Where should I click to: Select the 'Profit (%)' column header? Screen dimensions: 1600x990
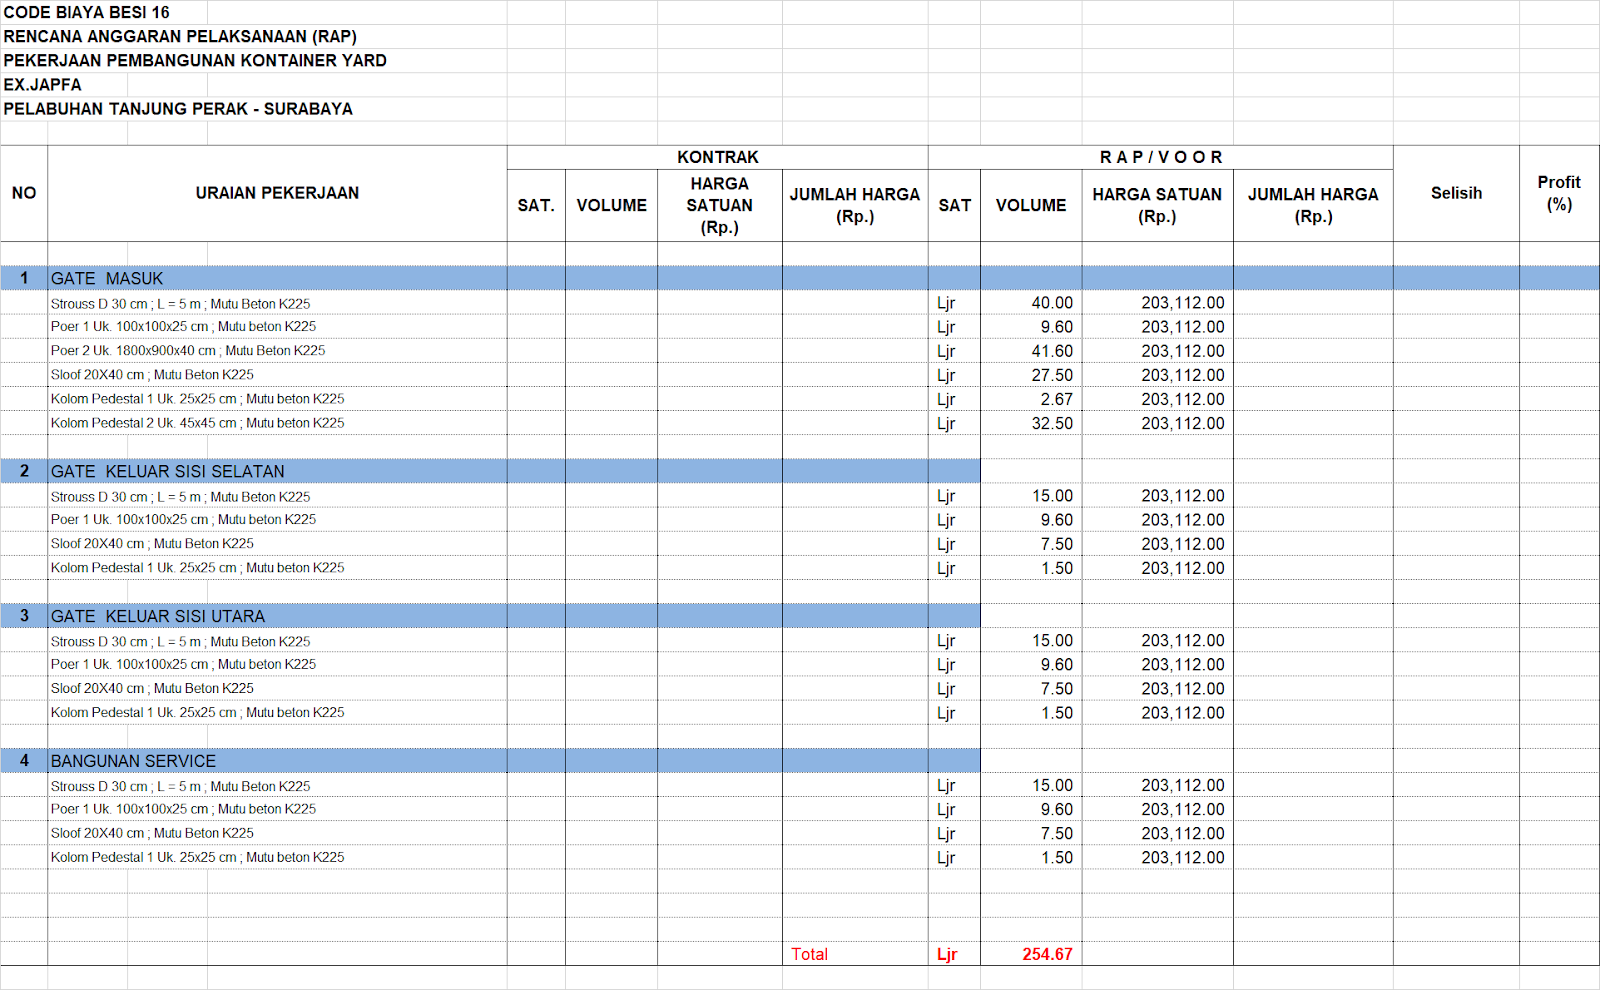click(1559, 193)
